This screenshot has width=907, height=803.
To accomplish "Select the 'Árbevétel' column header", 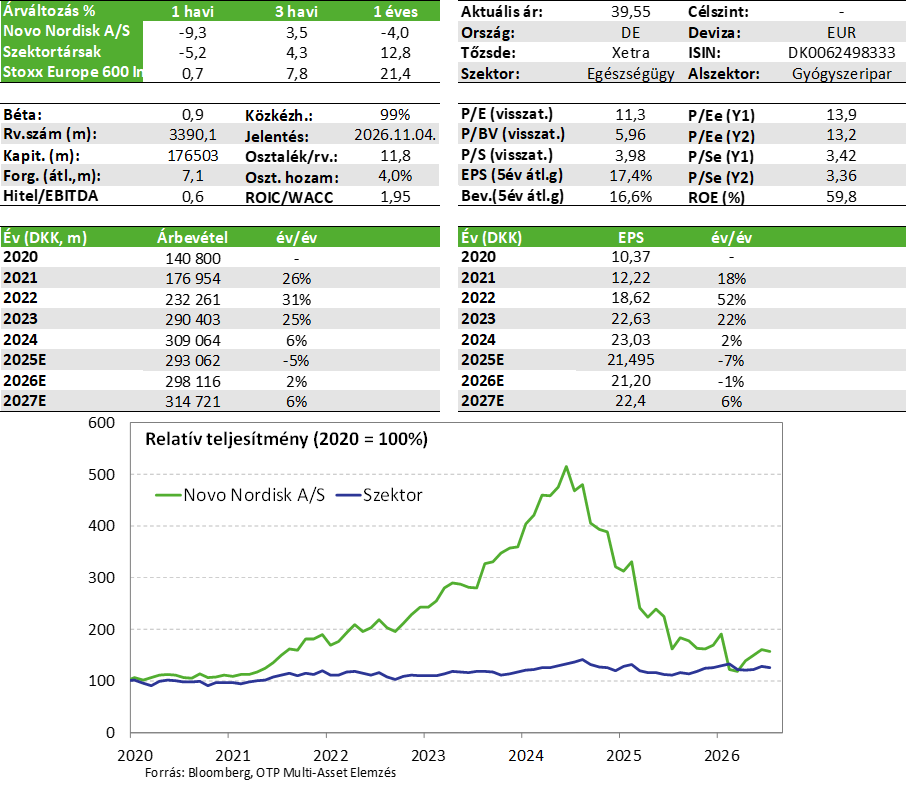I will (193, 238).
